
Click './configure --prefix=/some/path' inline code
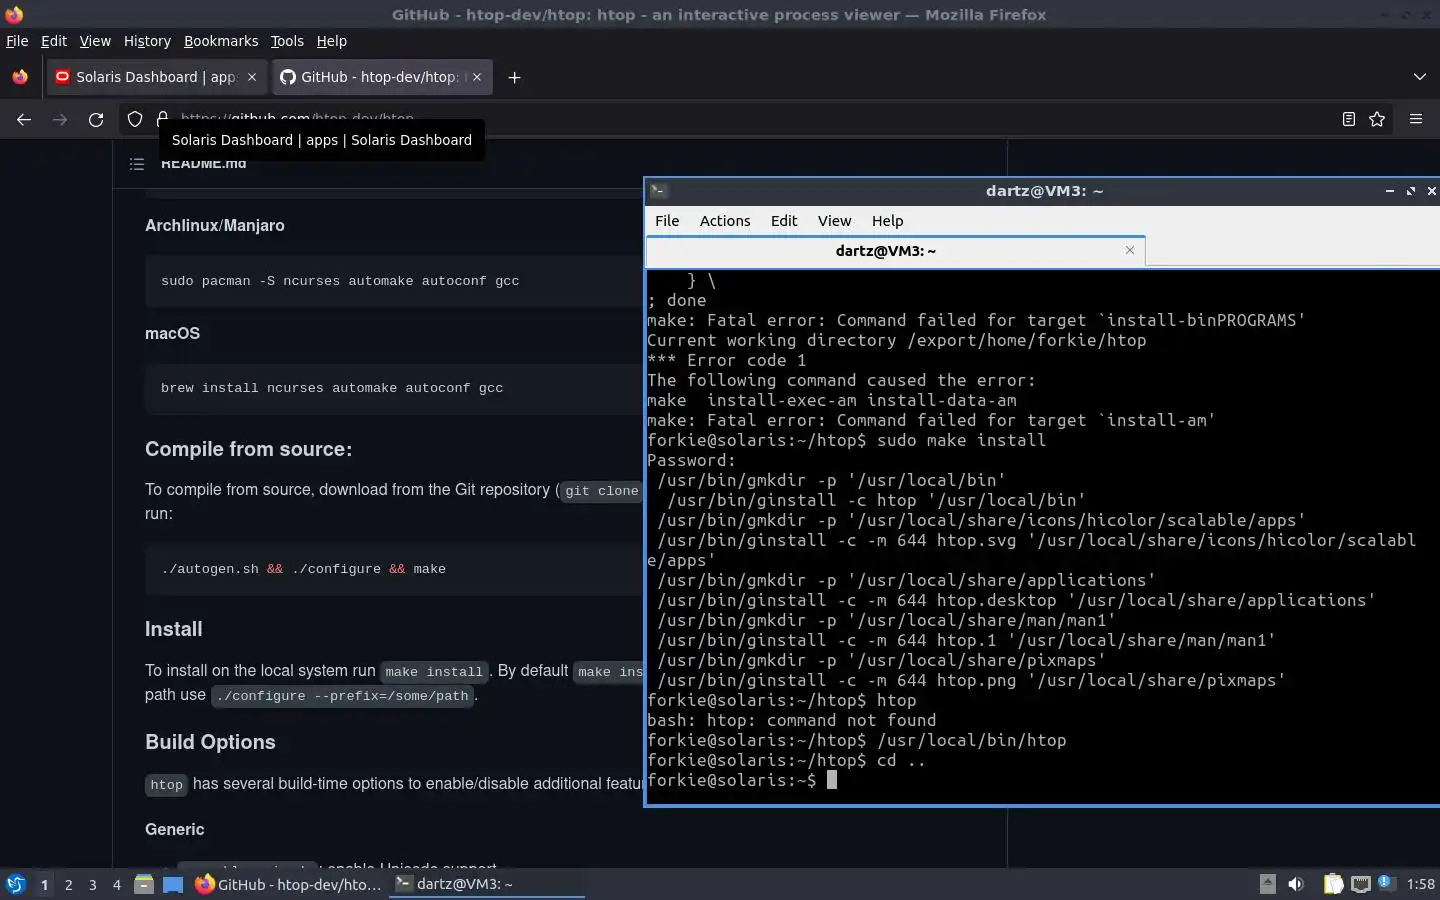[342, 696]
